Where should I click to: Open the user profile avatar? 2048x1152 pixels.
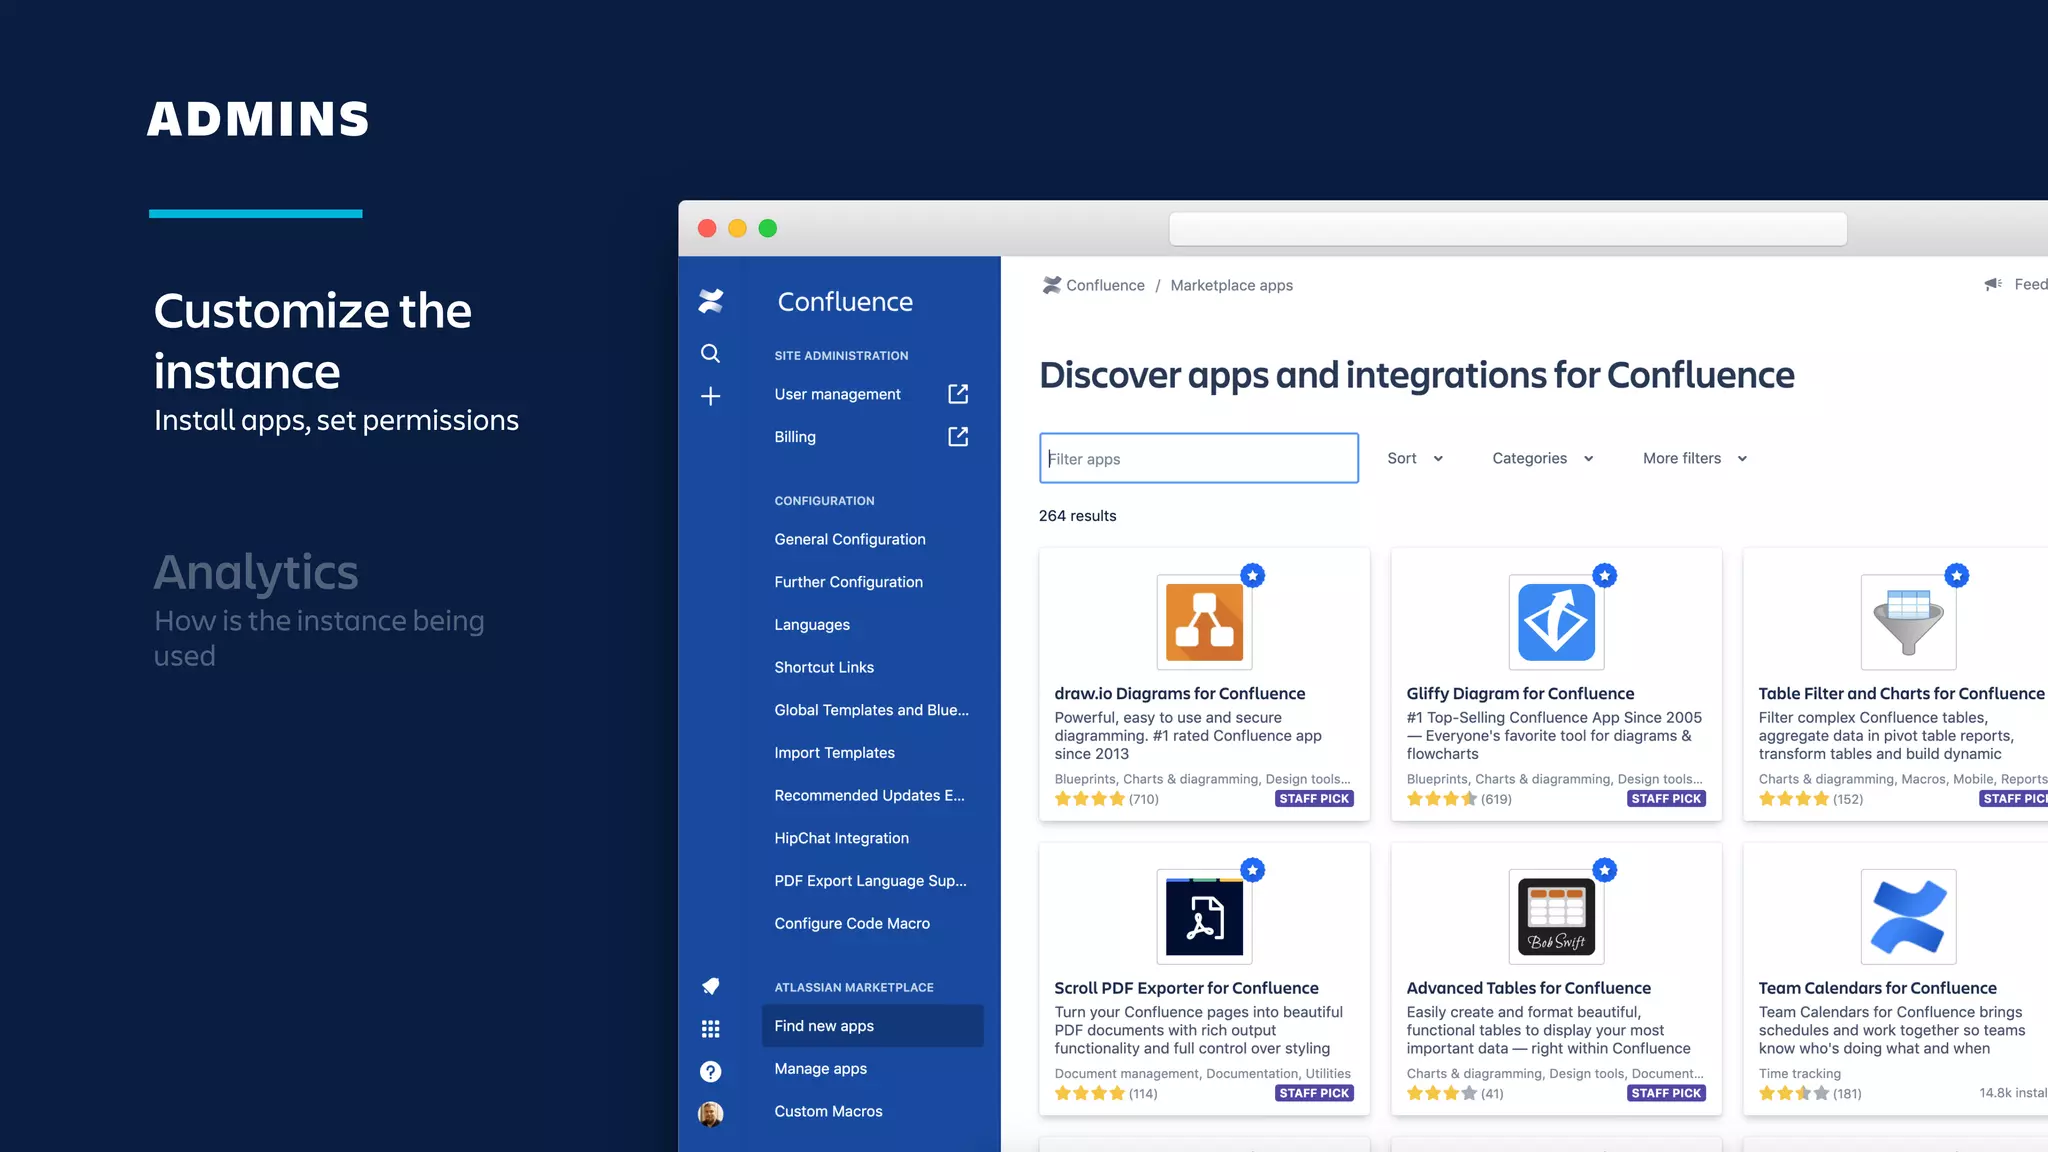710,1114
